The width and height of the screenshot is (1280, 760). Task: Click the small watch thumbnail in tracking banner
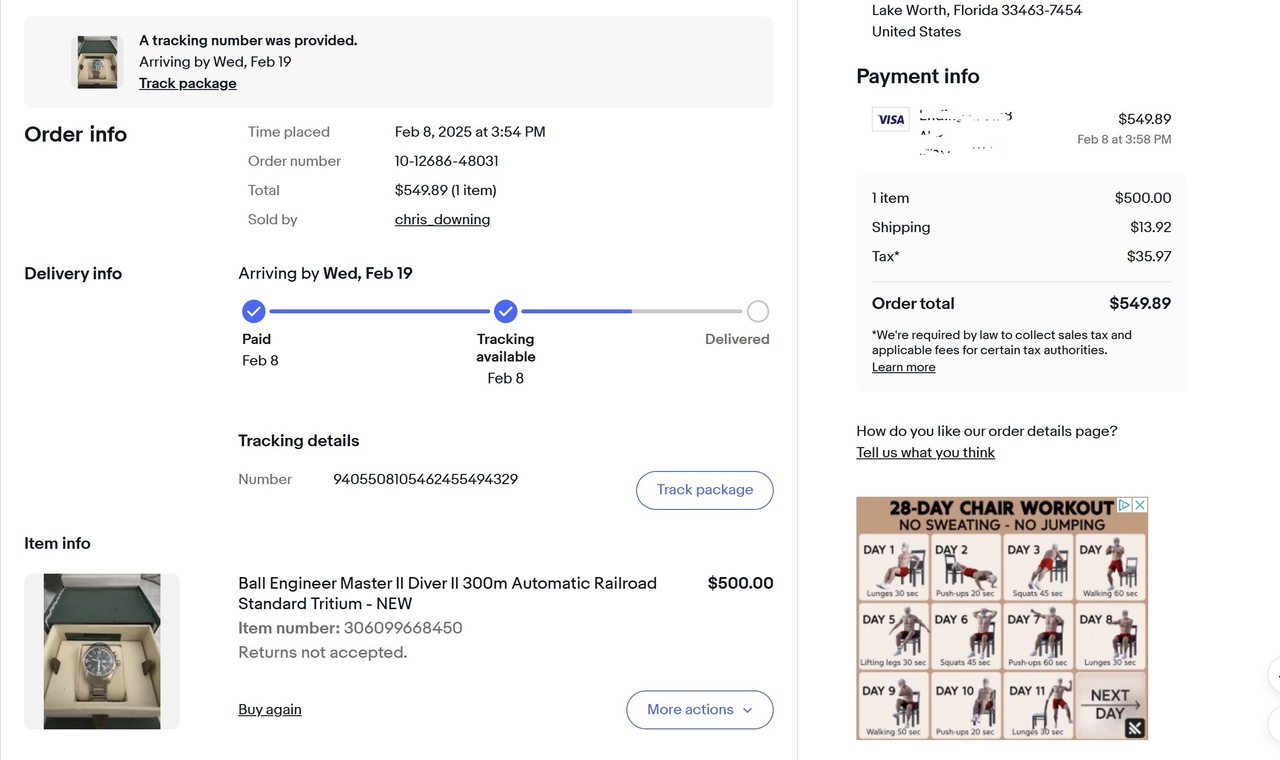[98, 62]
